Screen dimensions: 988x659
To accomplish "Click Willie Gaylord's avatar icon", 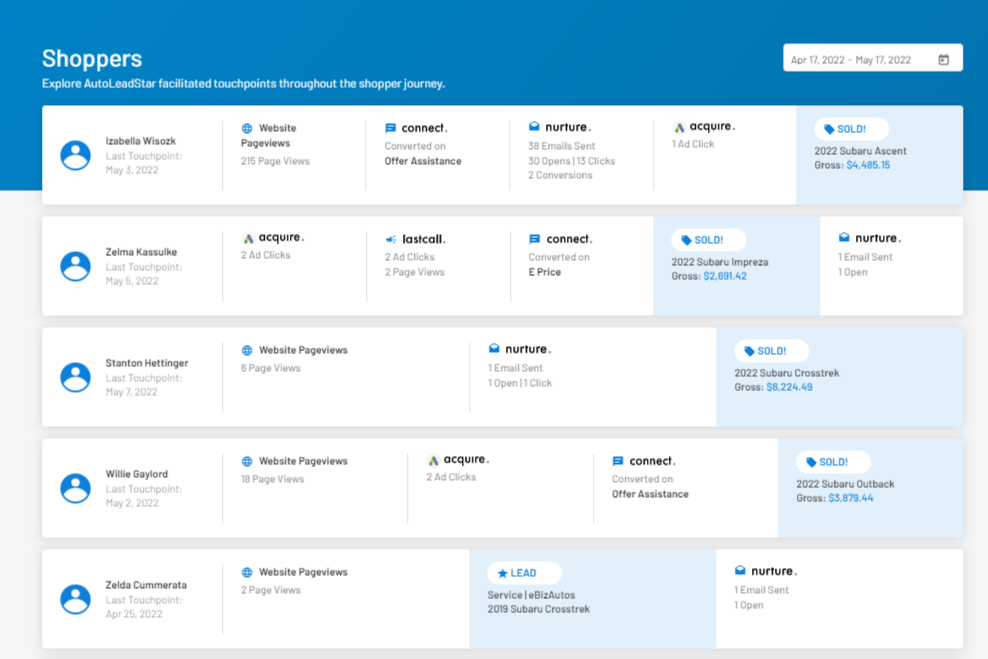I will [x=76, y=488].
